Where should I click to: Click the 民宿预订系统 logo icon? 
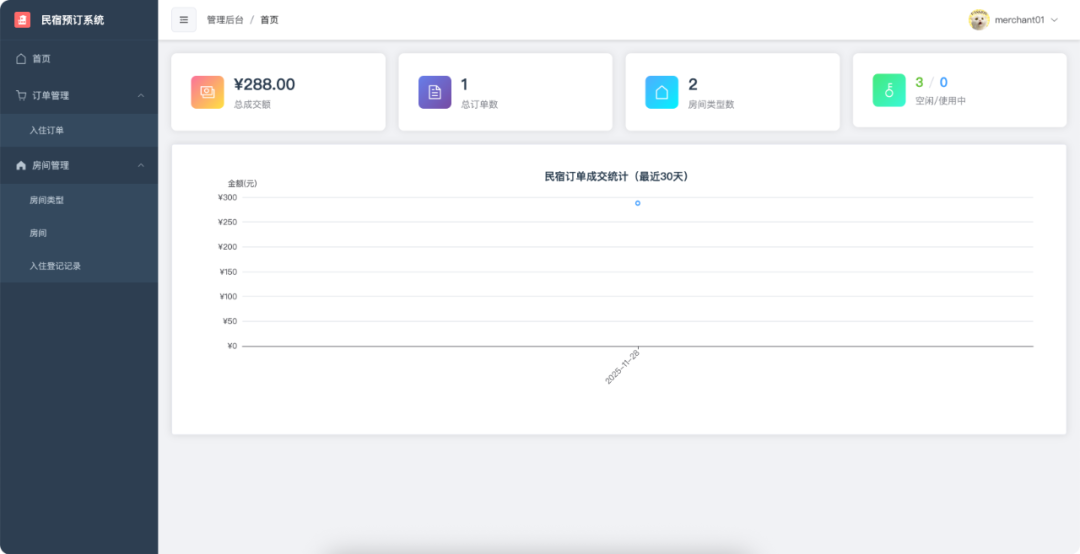pyautogui.click(x=22, y=20)
